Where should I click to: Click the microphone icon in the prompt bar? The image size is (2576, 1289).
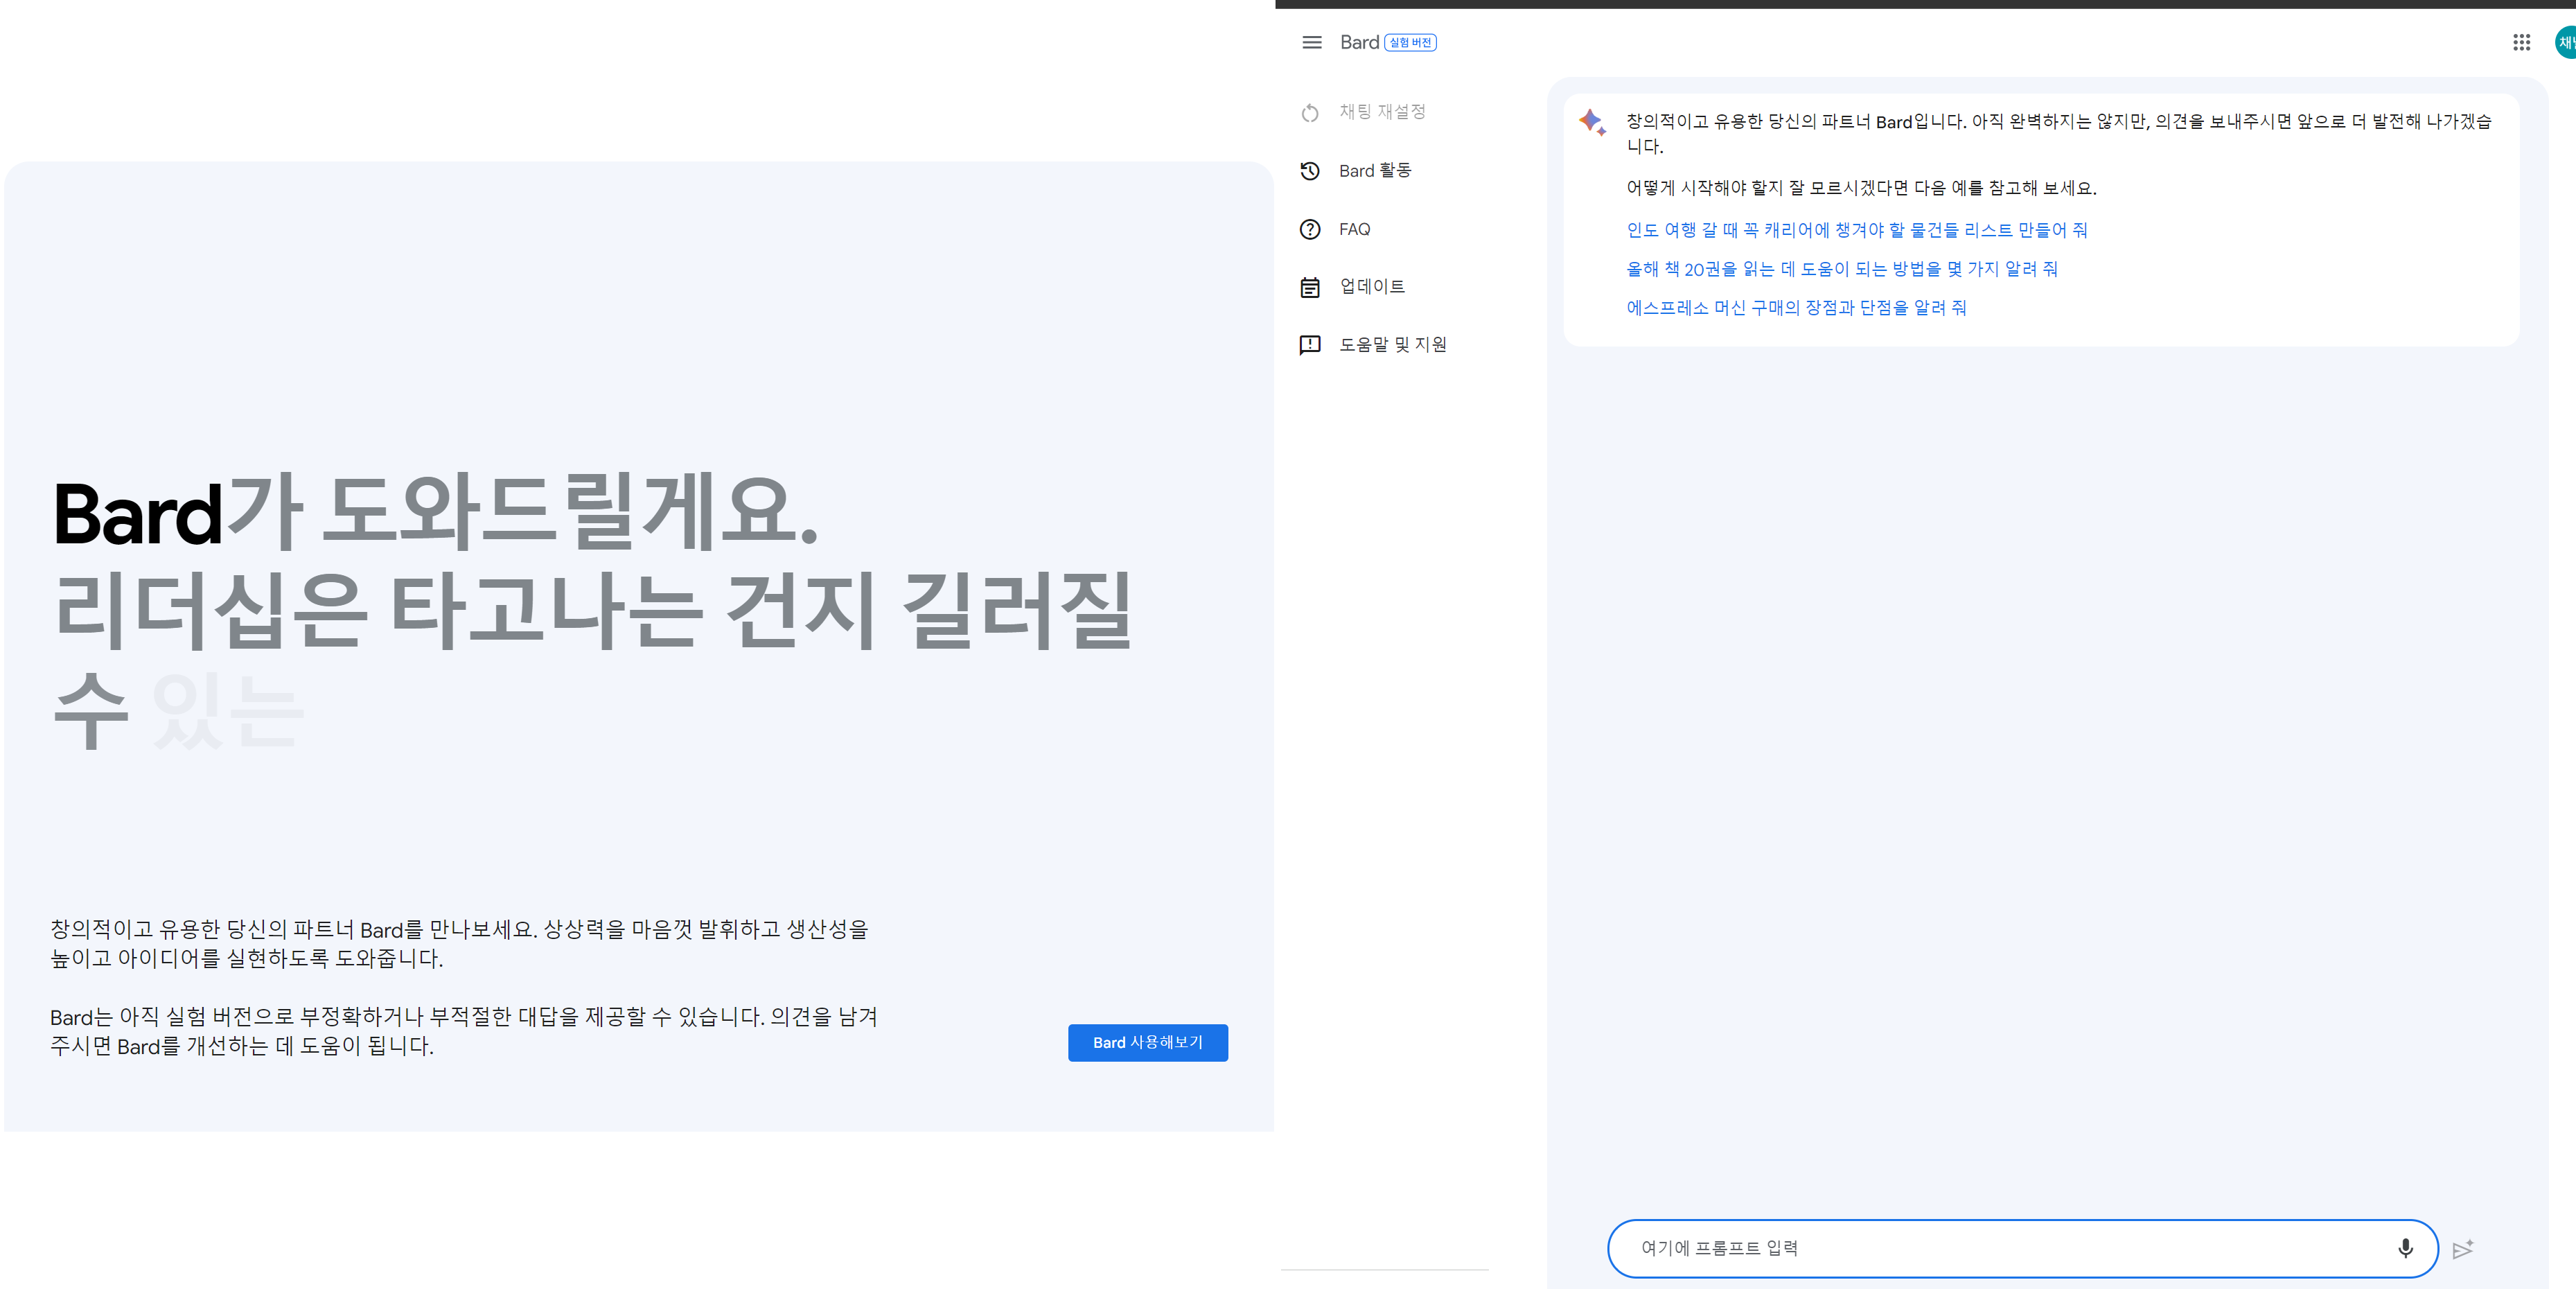click(x=2404, y=1248)
